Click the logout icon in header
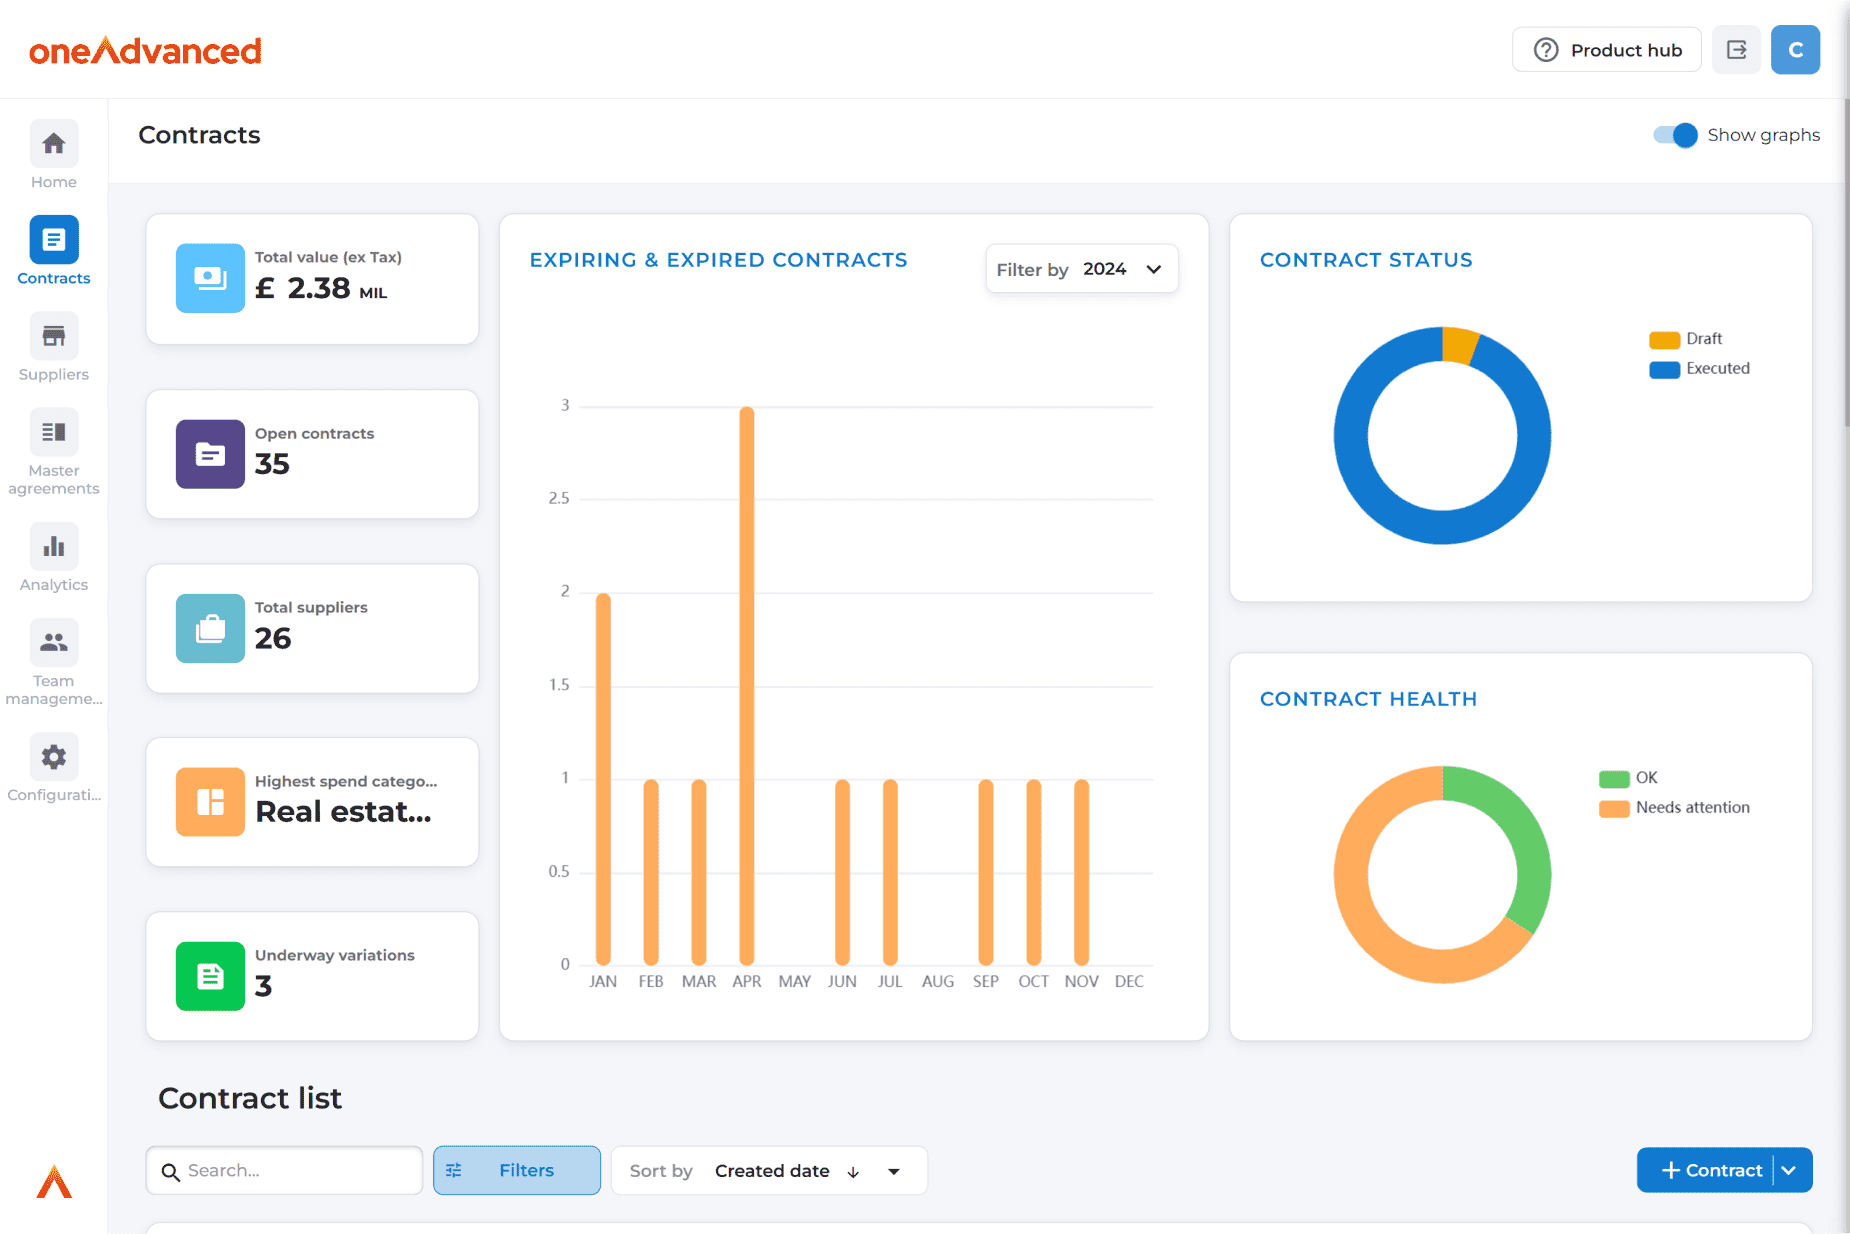Screen dimensions: 1850x1234 point(1736,50)
